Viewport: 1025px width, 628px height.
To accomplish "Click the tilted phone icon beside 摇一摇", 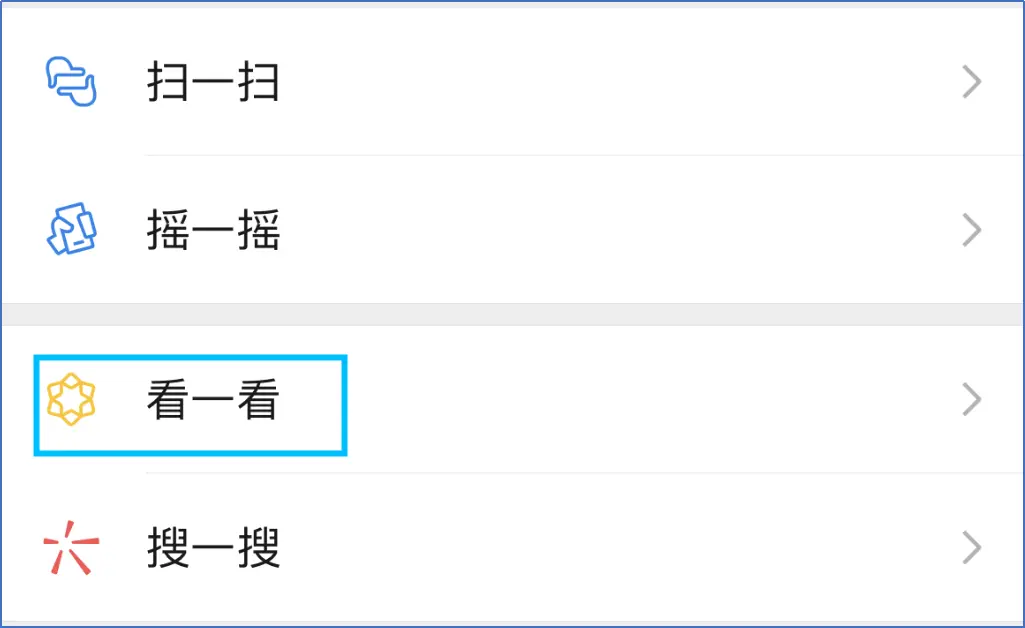I will [70, 231].
